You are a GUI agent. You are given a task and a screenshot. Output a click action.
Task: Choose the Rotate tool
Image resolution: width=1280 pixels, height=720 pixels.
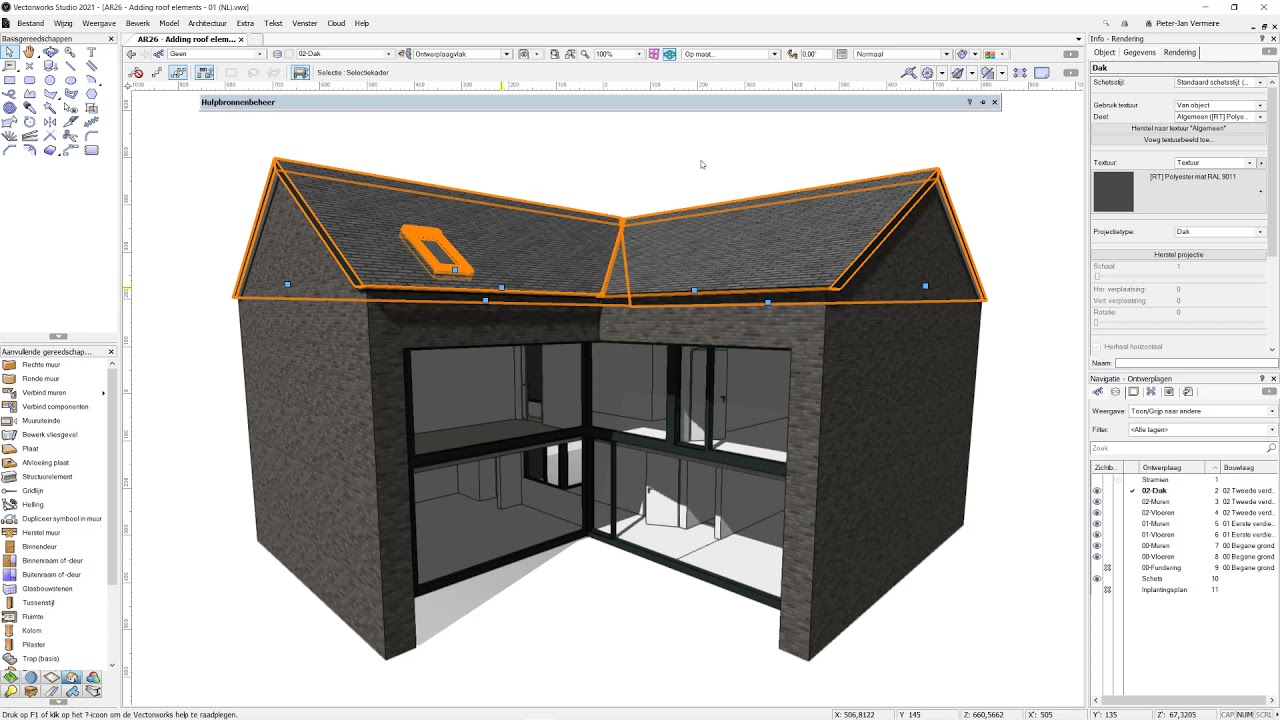29,122
